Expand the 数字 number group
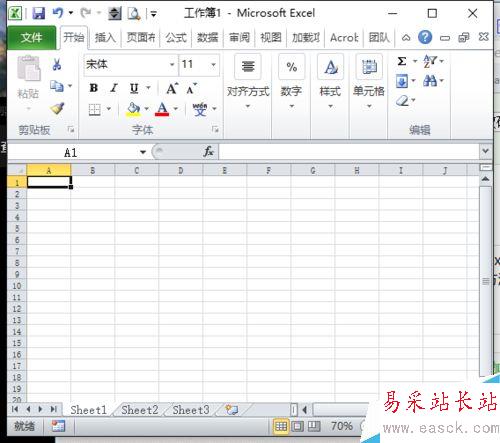Image resolution: width=500 pixels, height=443 pixels. coord(291,82)
